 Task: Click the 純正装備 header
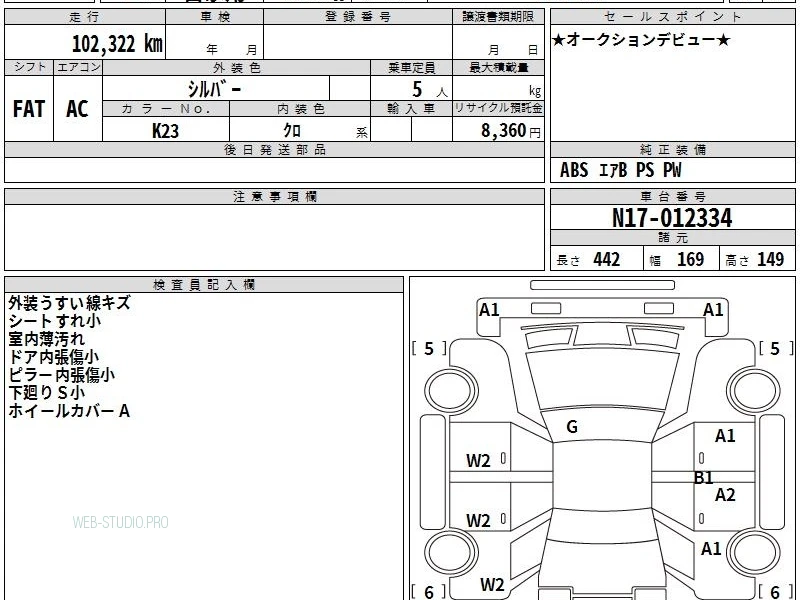coord(672,149)
